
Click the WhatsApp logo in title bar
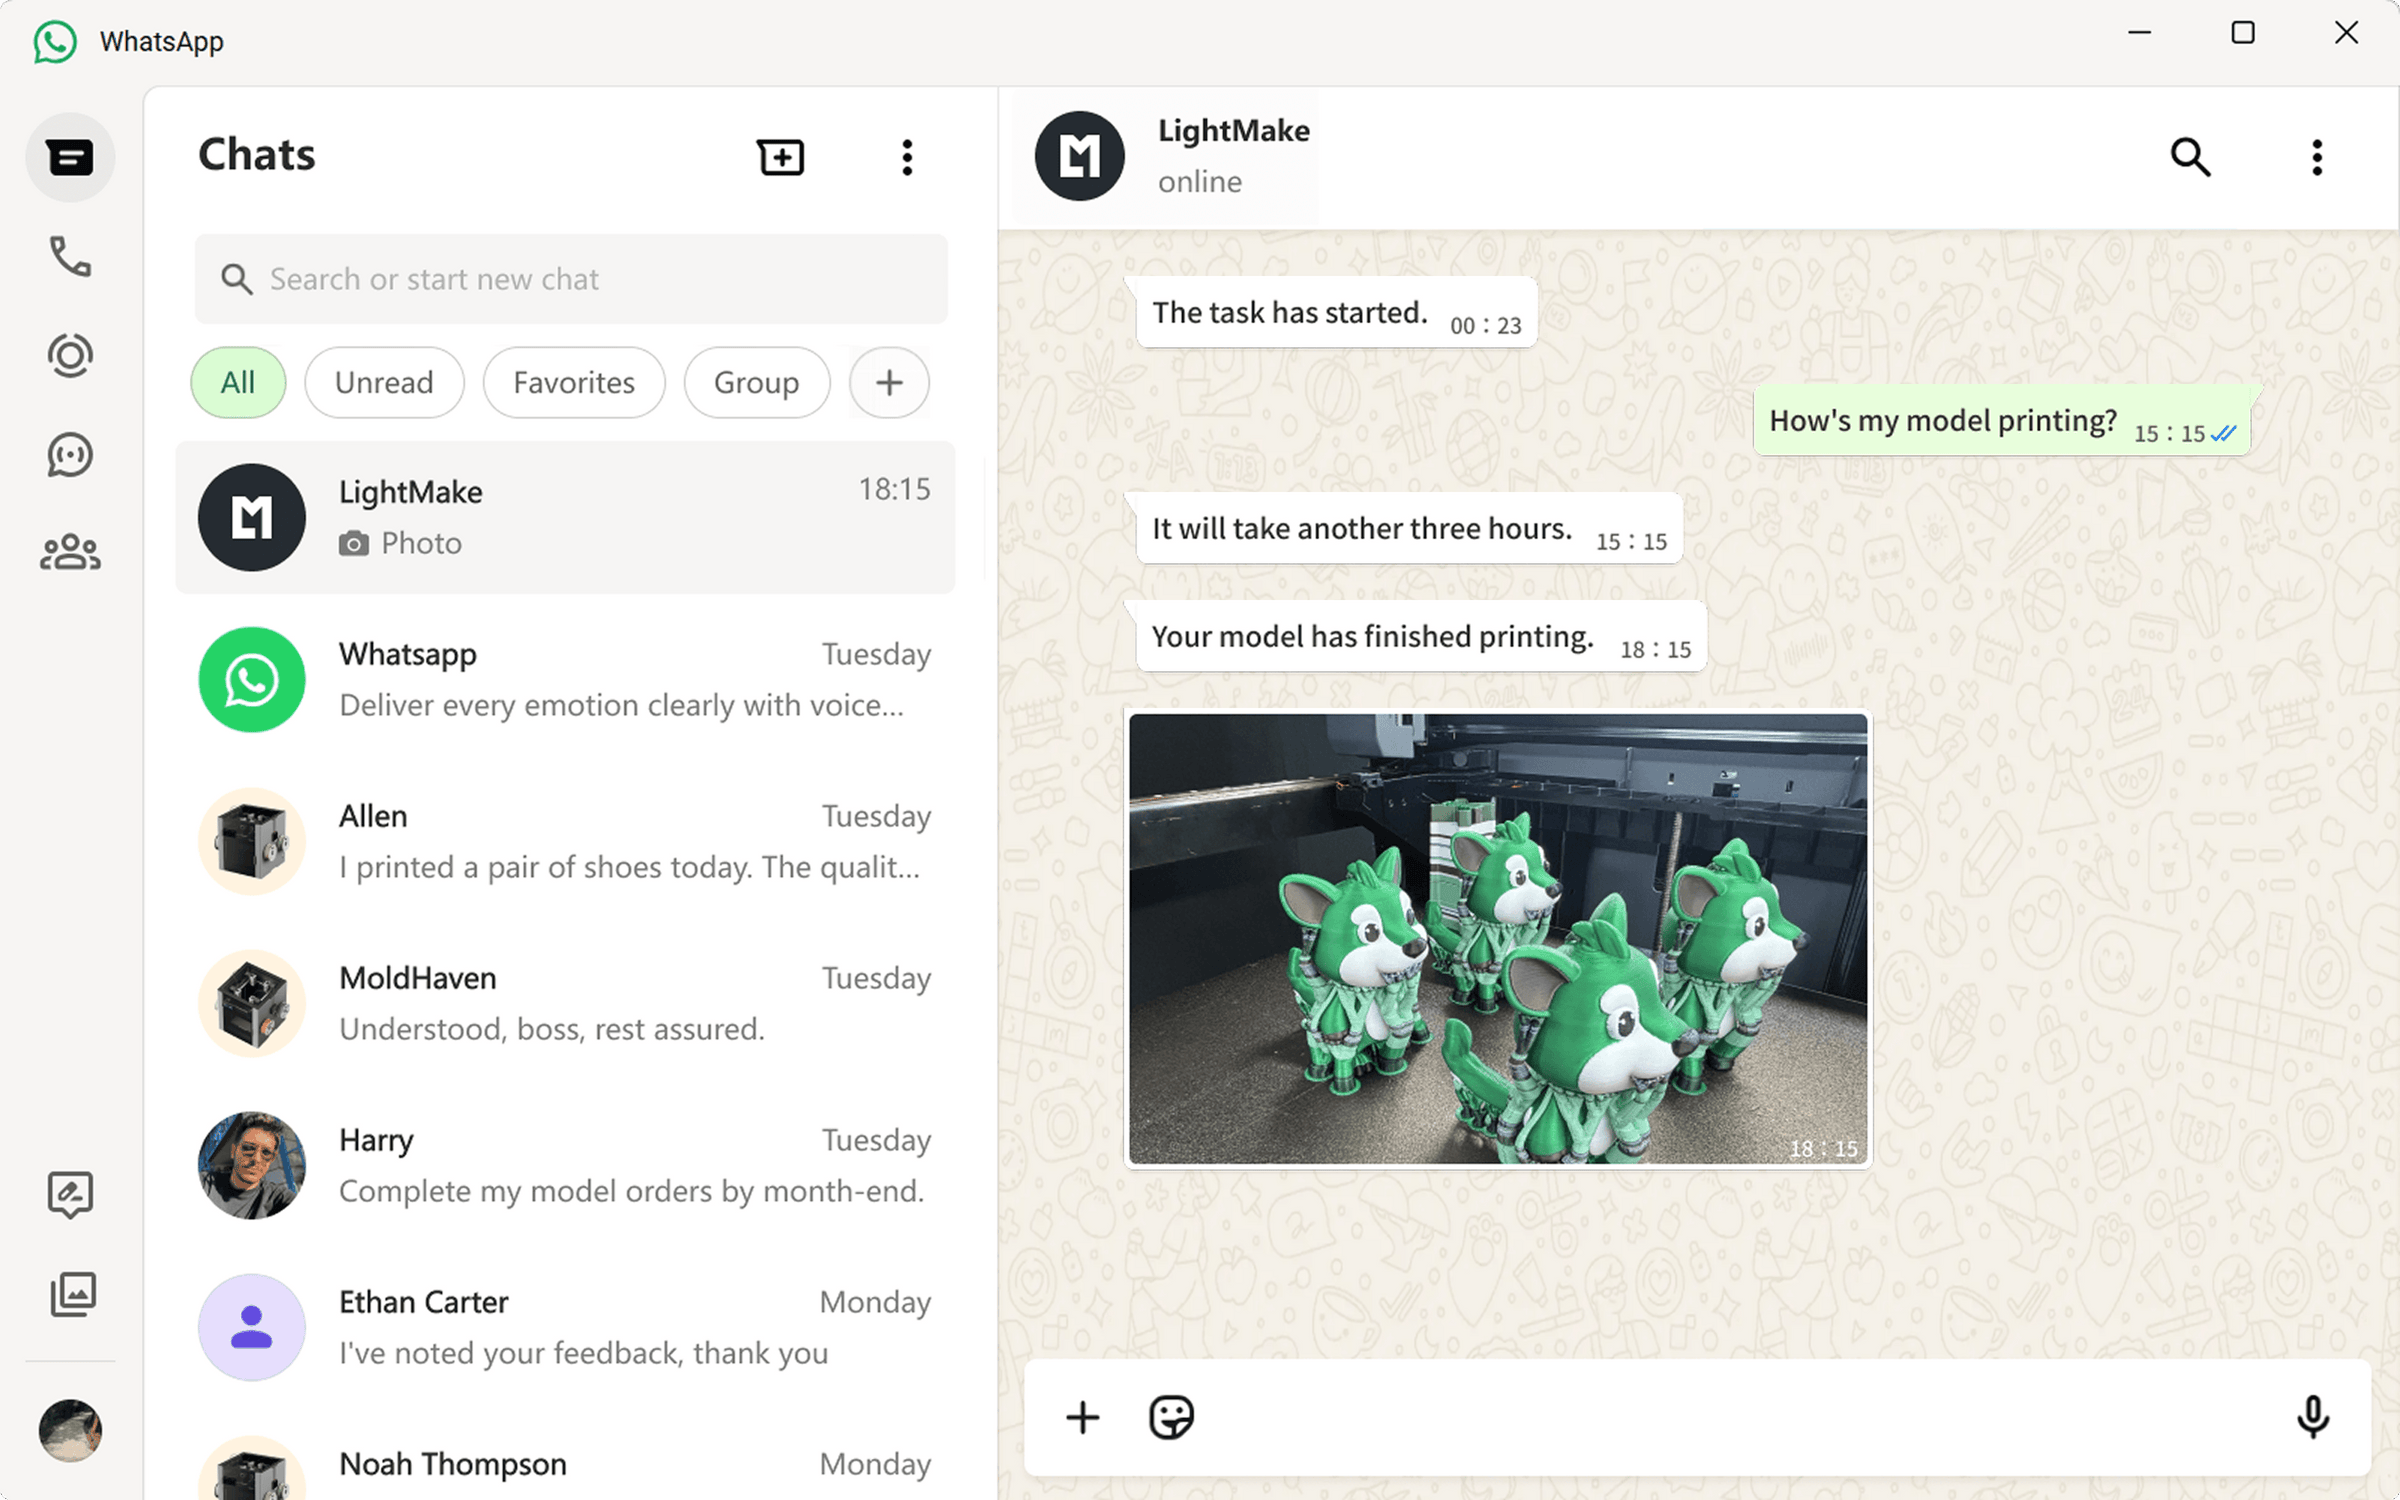pyautogui.click(x=55, y=42)
